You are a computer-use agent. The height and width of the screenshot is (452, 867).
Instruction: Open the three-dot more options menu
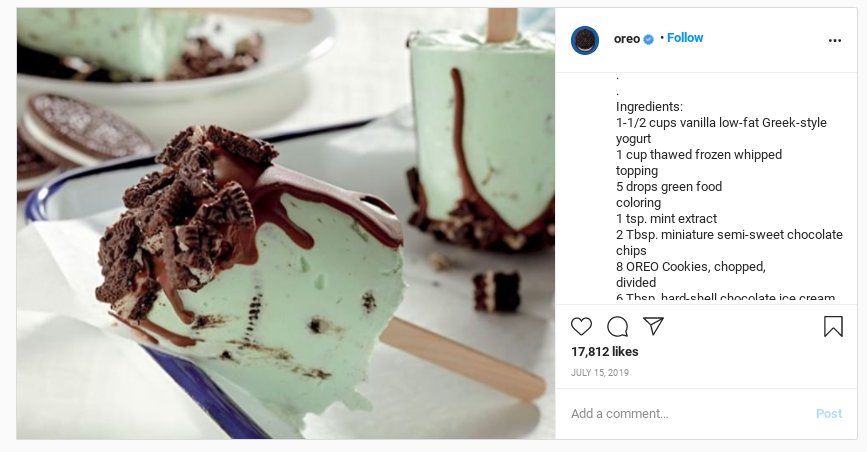(x=835, y=40)
